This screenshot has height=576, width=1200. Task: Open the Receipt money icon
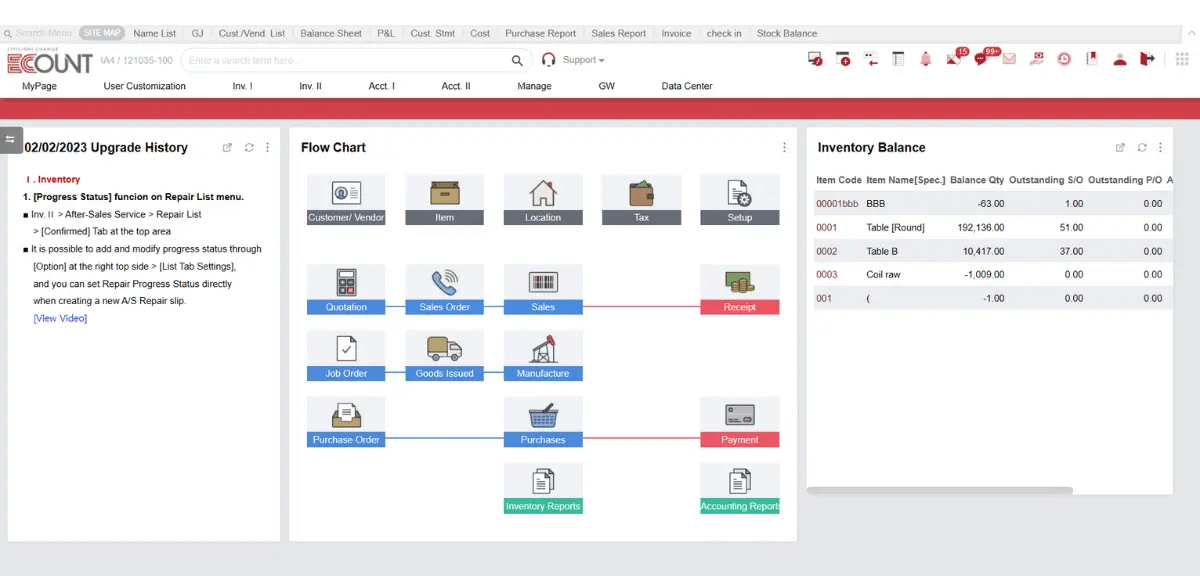[x=740, y=290]
